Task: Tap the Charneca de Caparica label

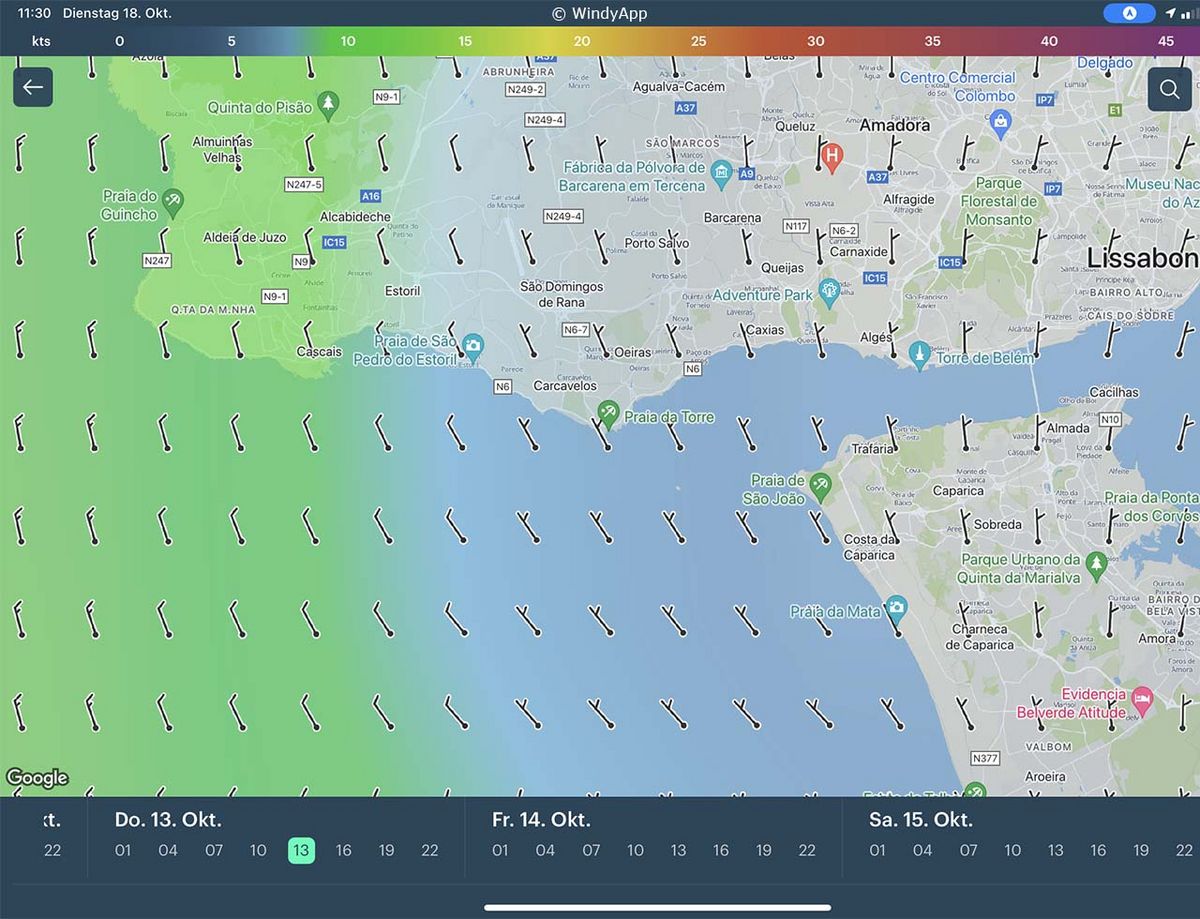Action: tap(981, 637)
